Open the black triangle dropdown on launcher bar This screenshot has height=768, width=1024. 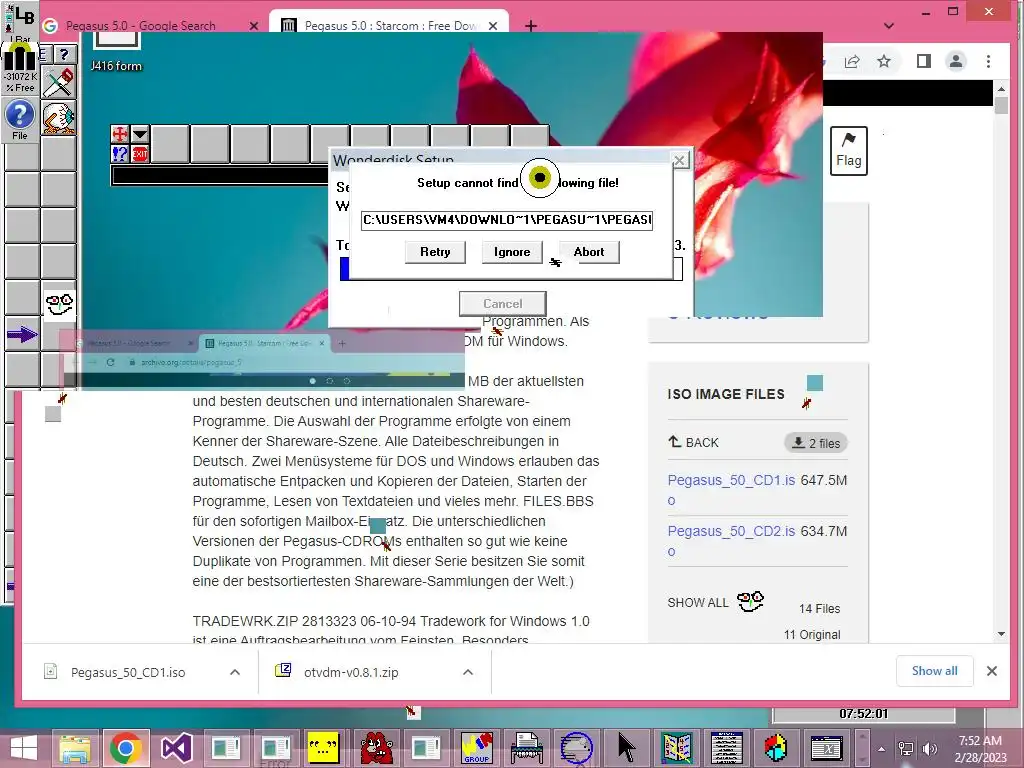(140, 135)
